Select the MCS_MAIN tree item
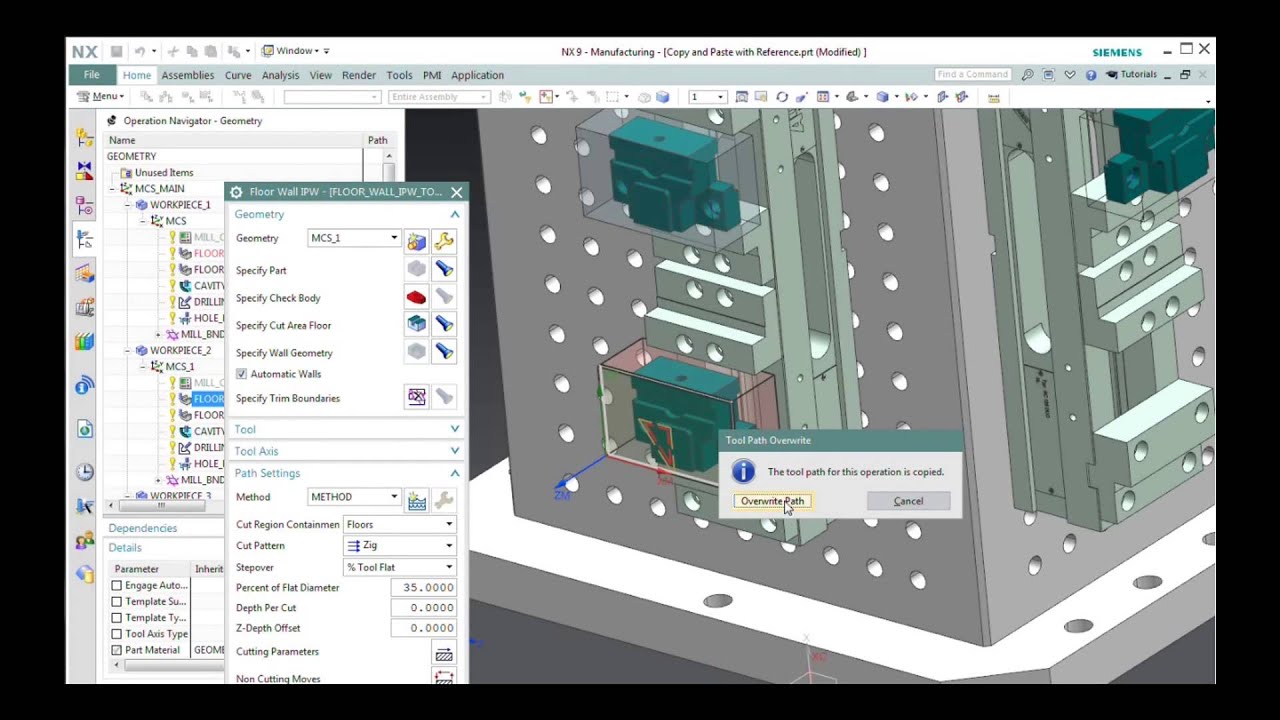The image size is (1280, 720). click(x=159, y=189)
